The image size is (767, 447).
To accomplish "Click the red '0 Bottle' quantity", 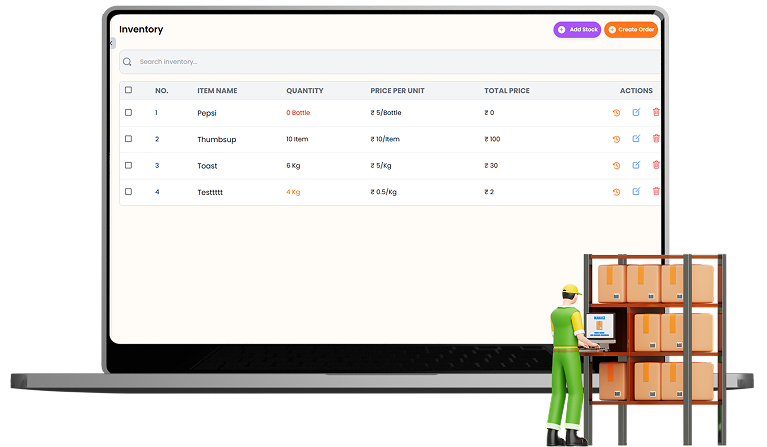I will 298,112.
